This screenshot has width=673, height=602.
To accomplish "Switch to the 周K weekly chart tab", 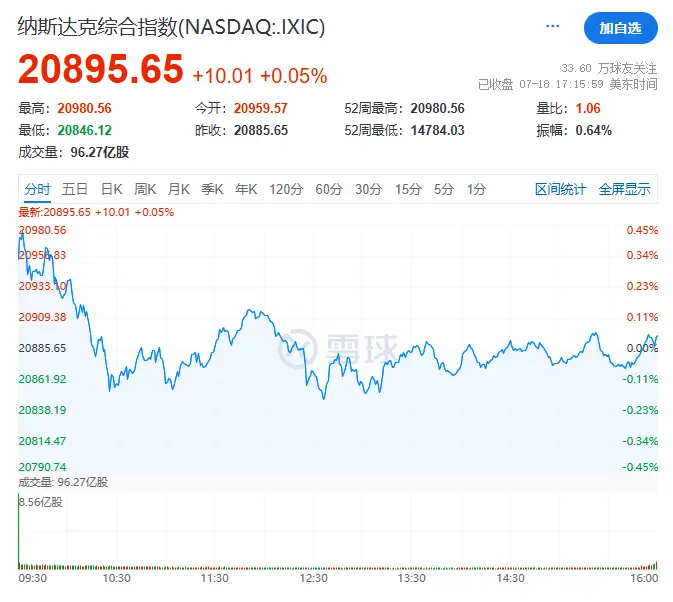I will [x=145, y=189].
